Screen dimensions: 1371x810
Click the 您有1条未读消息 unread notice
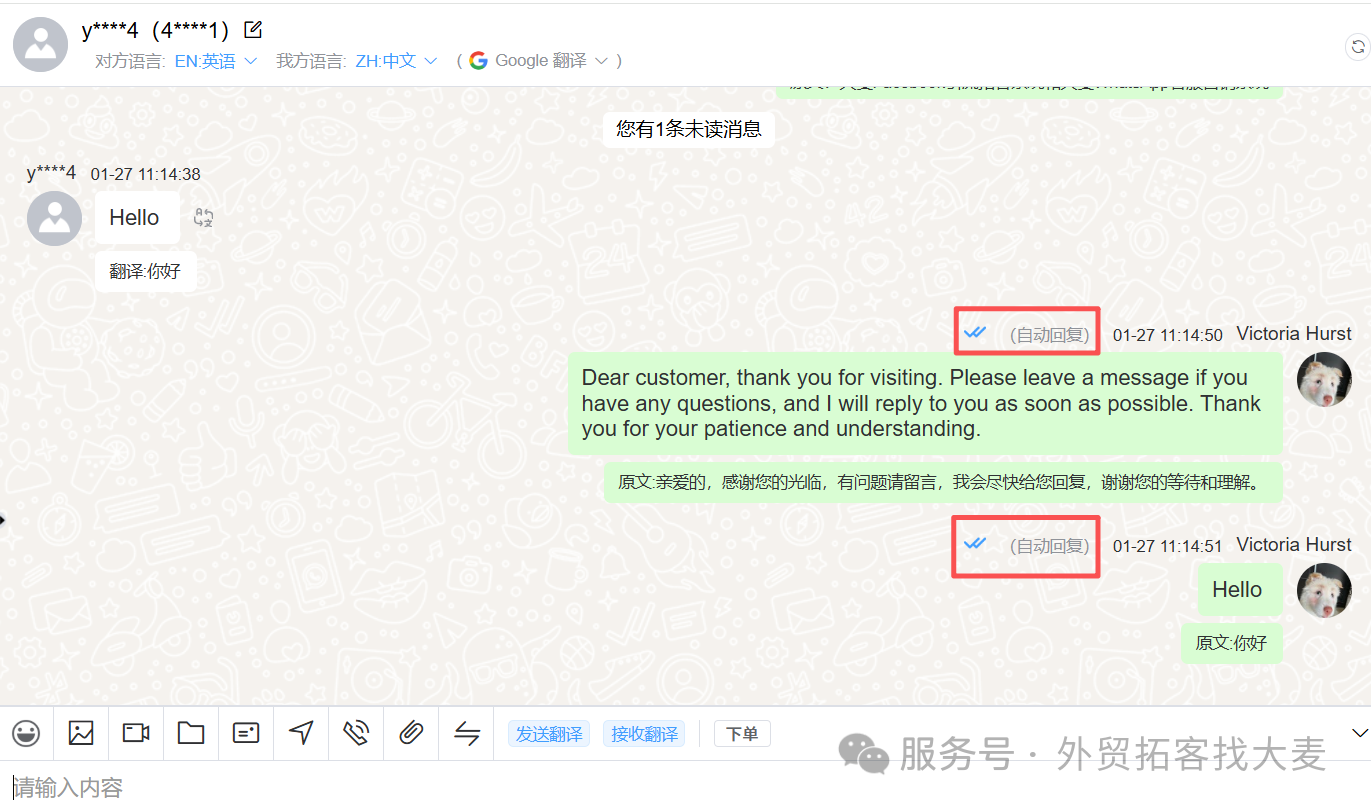(689, 129)
